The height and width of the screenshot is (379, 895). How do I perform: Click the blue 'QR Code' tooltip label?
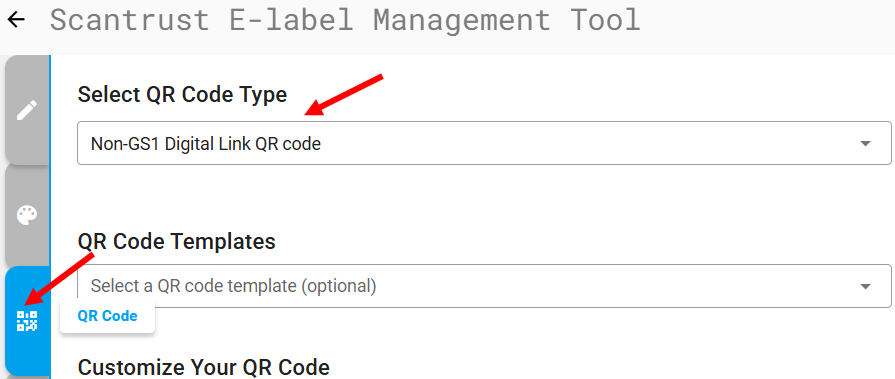pos(107,316)
